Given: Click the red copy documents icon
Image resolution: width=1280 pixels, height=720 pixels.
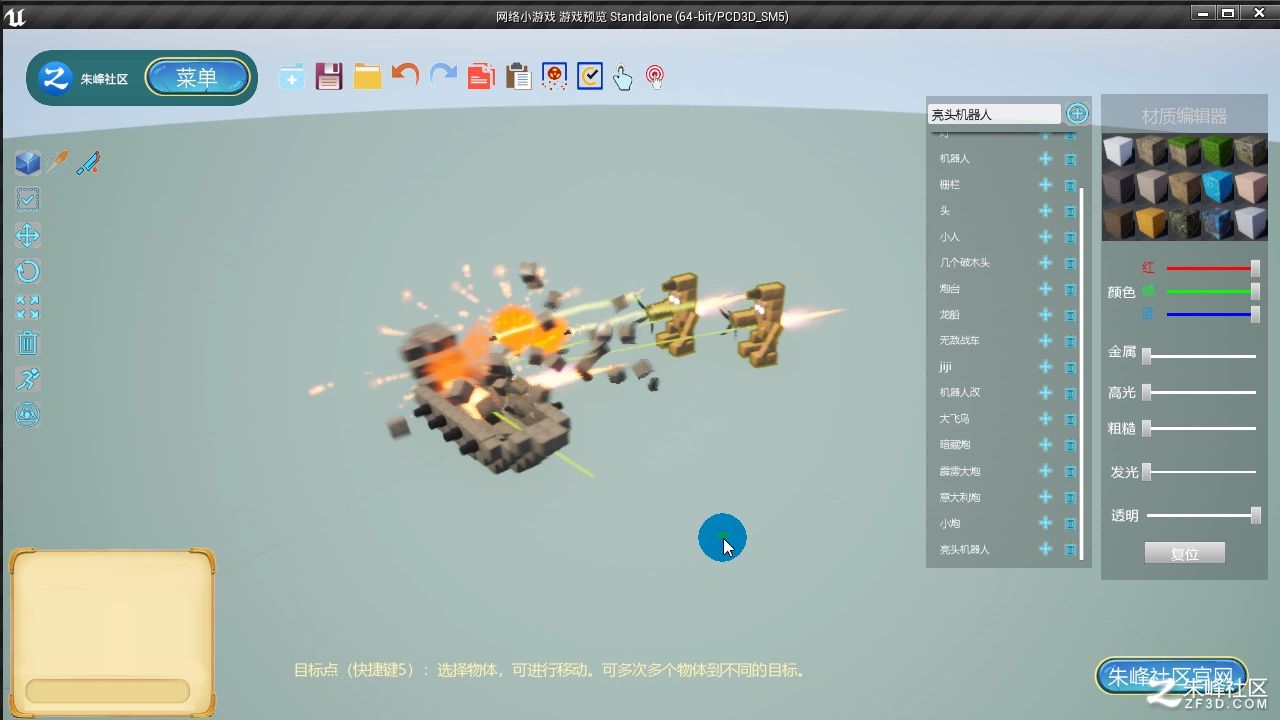Looking at the screenshot, I should 481,77.
